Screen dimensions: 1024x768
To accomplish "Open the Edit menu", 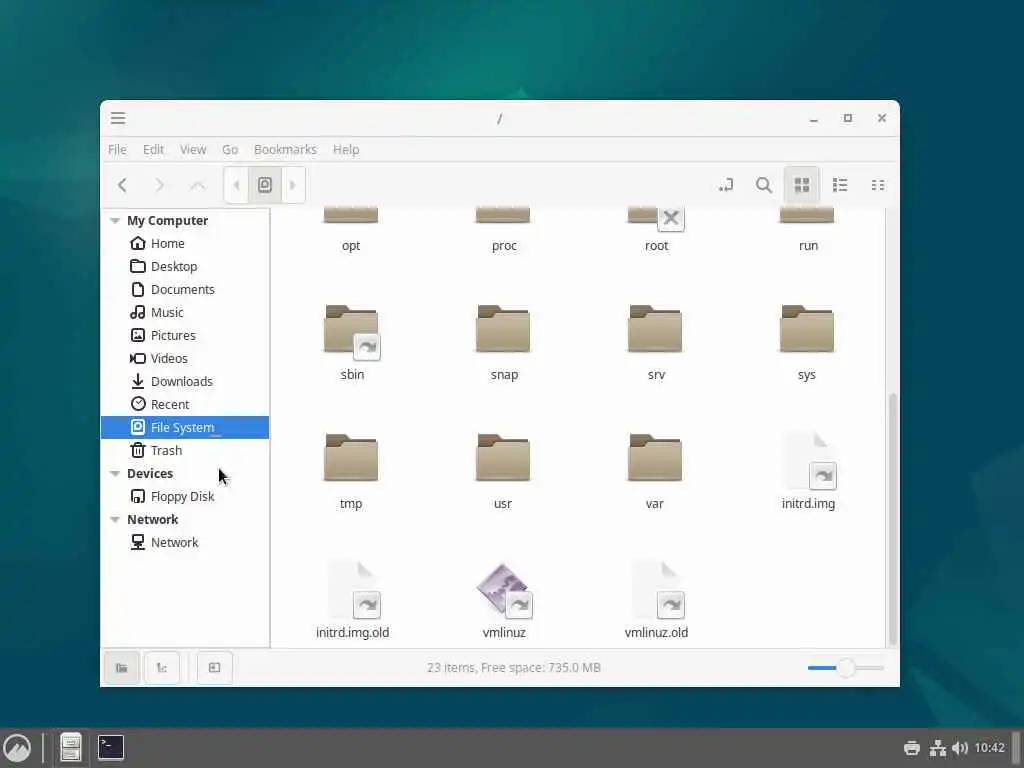I will [x=153, y=150].
